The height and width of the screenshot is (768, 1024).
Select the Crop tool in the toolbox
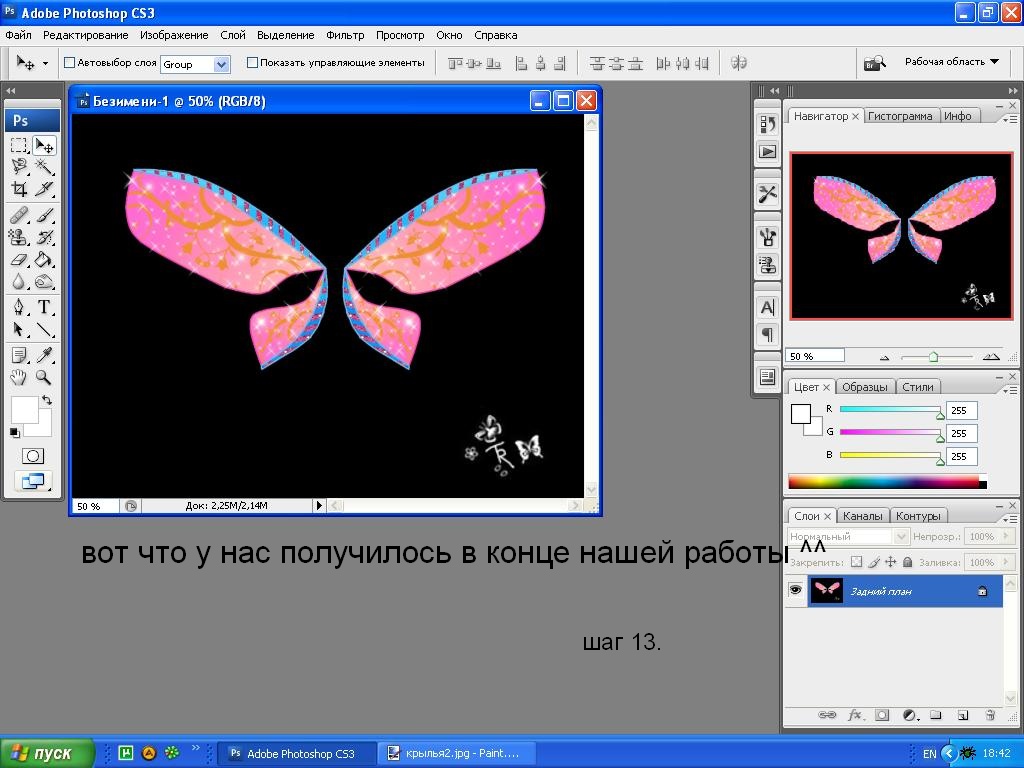19,189
